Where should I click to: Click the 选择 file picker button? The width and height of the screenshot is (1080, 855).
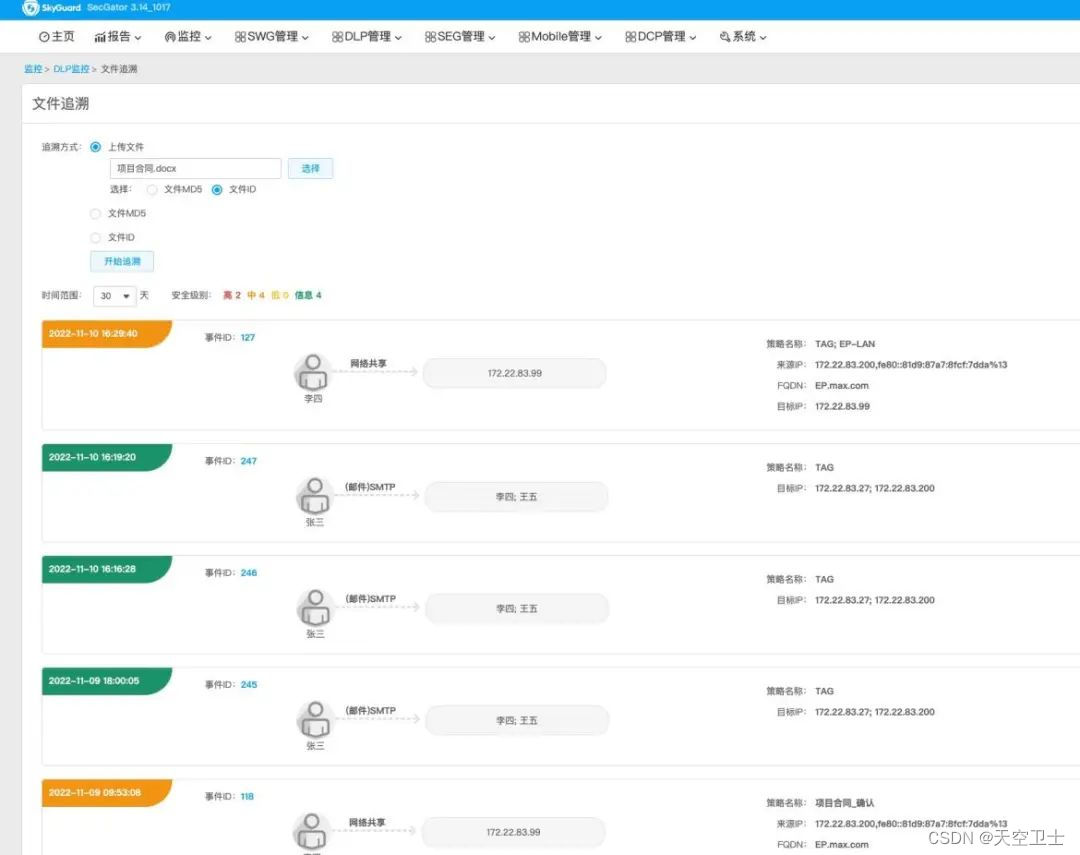tap(310, 167)
